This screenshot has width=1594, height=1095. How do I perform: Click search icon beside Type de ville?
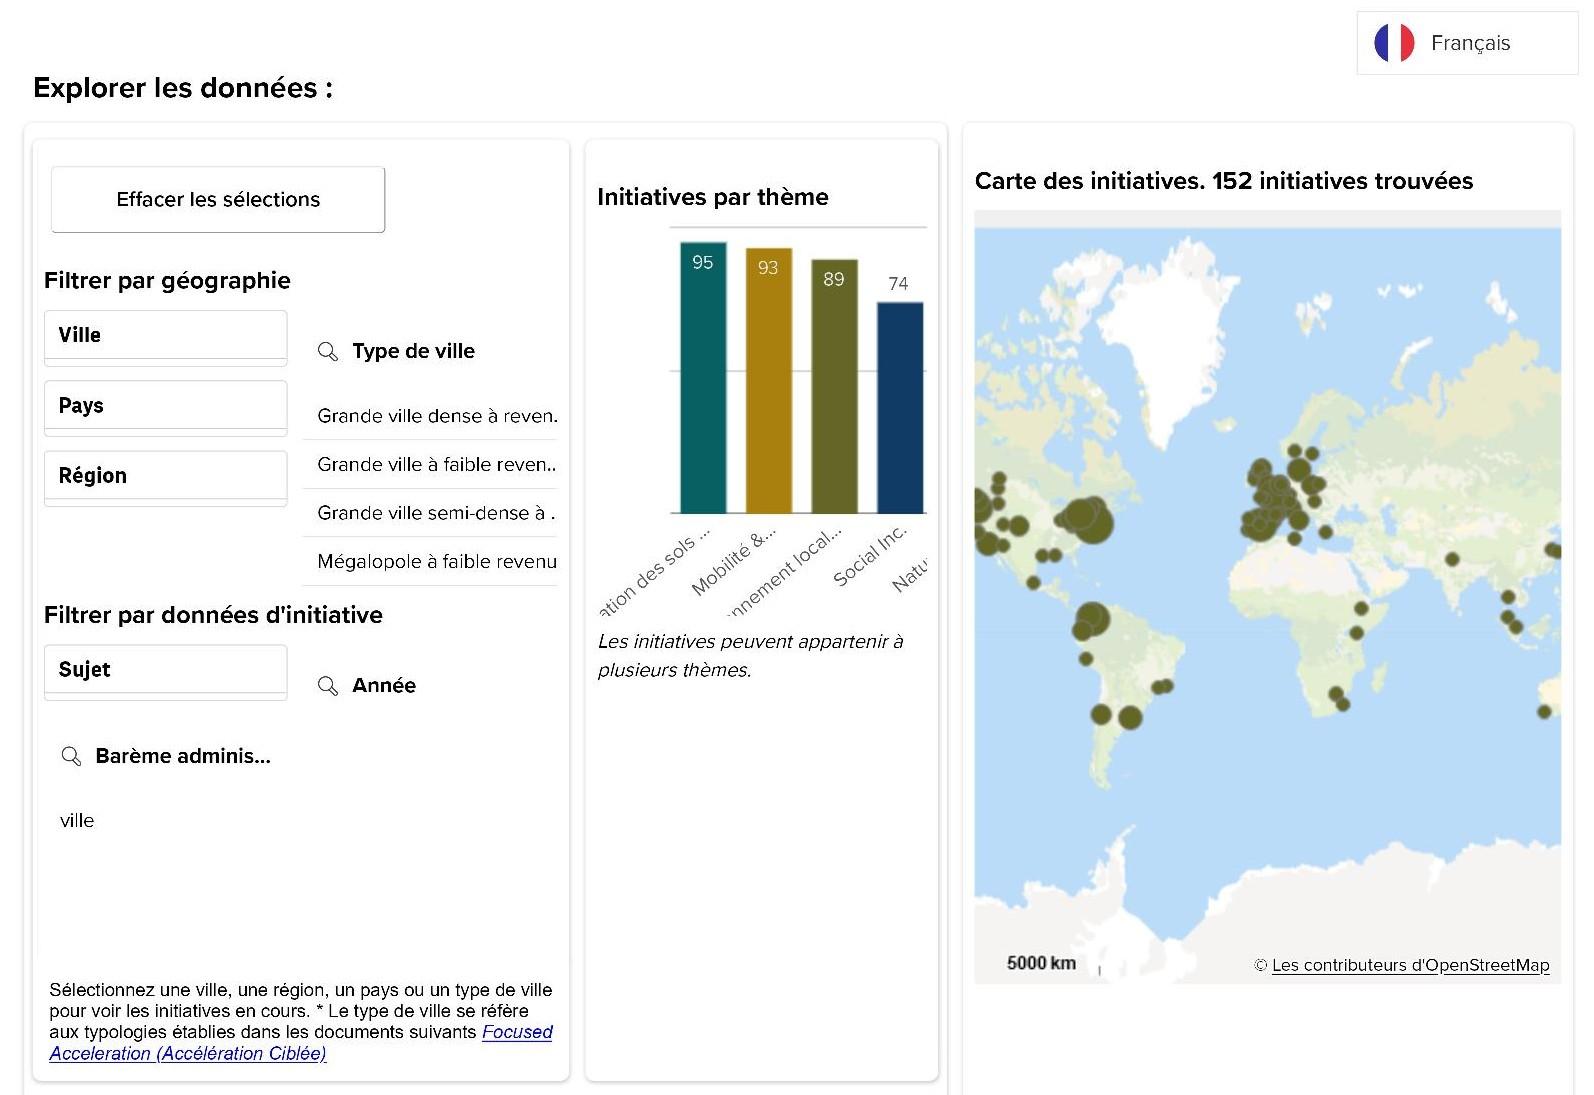coord(327,351)
